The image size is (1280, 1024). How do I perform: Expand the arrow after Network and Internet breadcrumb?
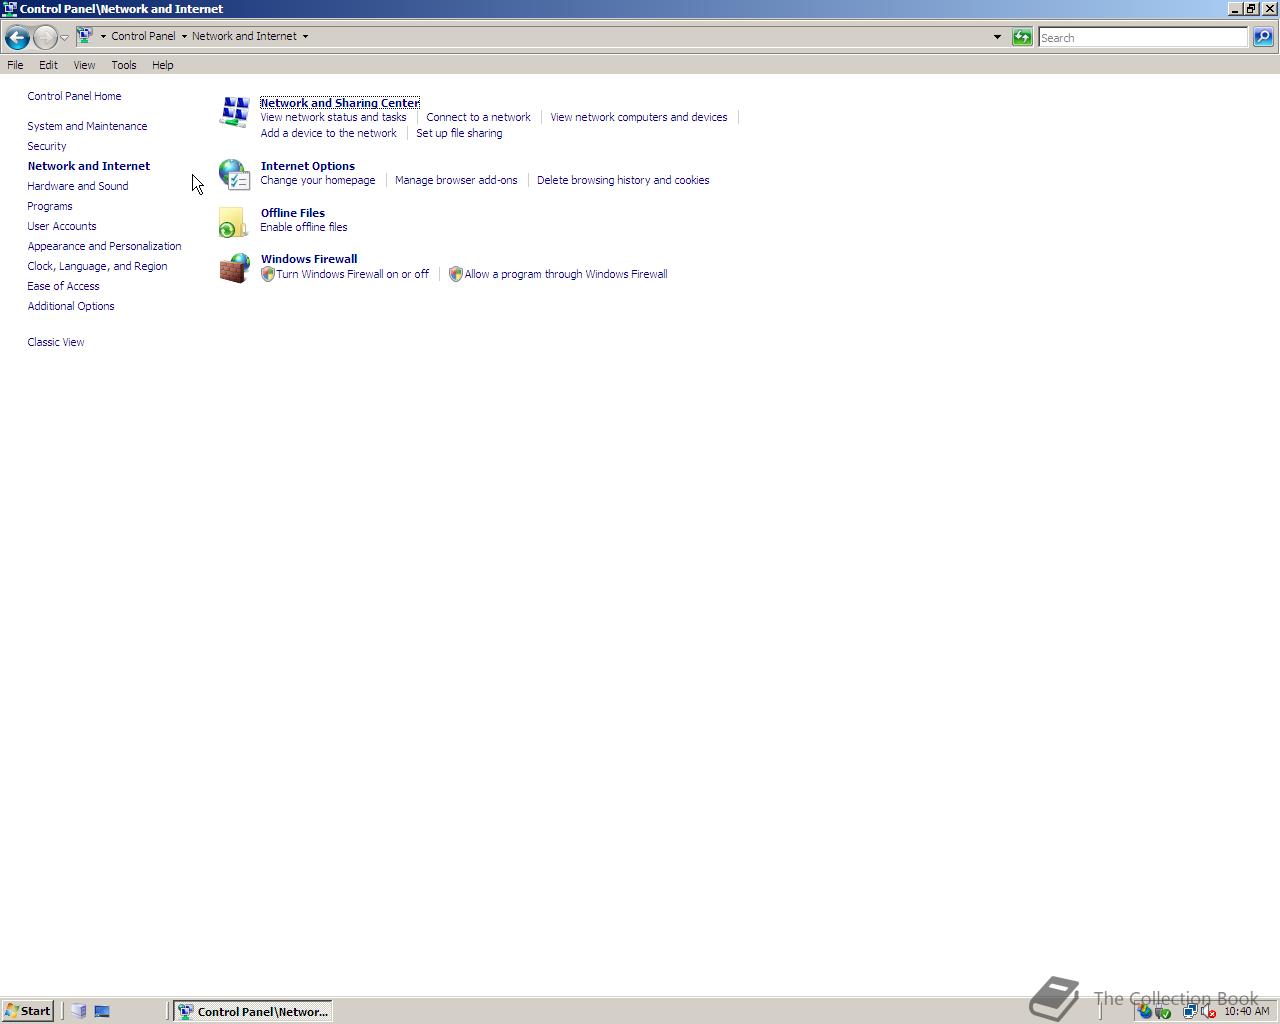pos(305,36)
